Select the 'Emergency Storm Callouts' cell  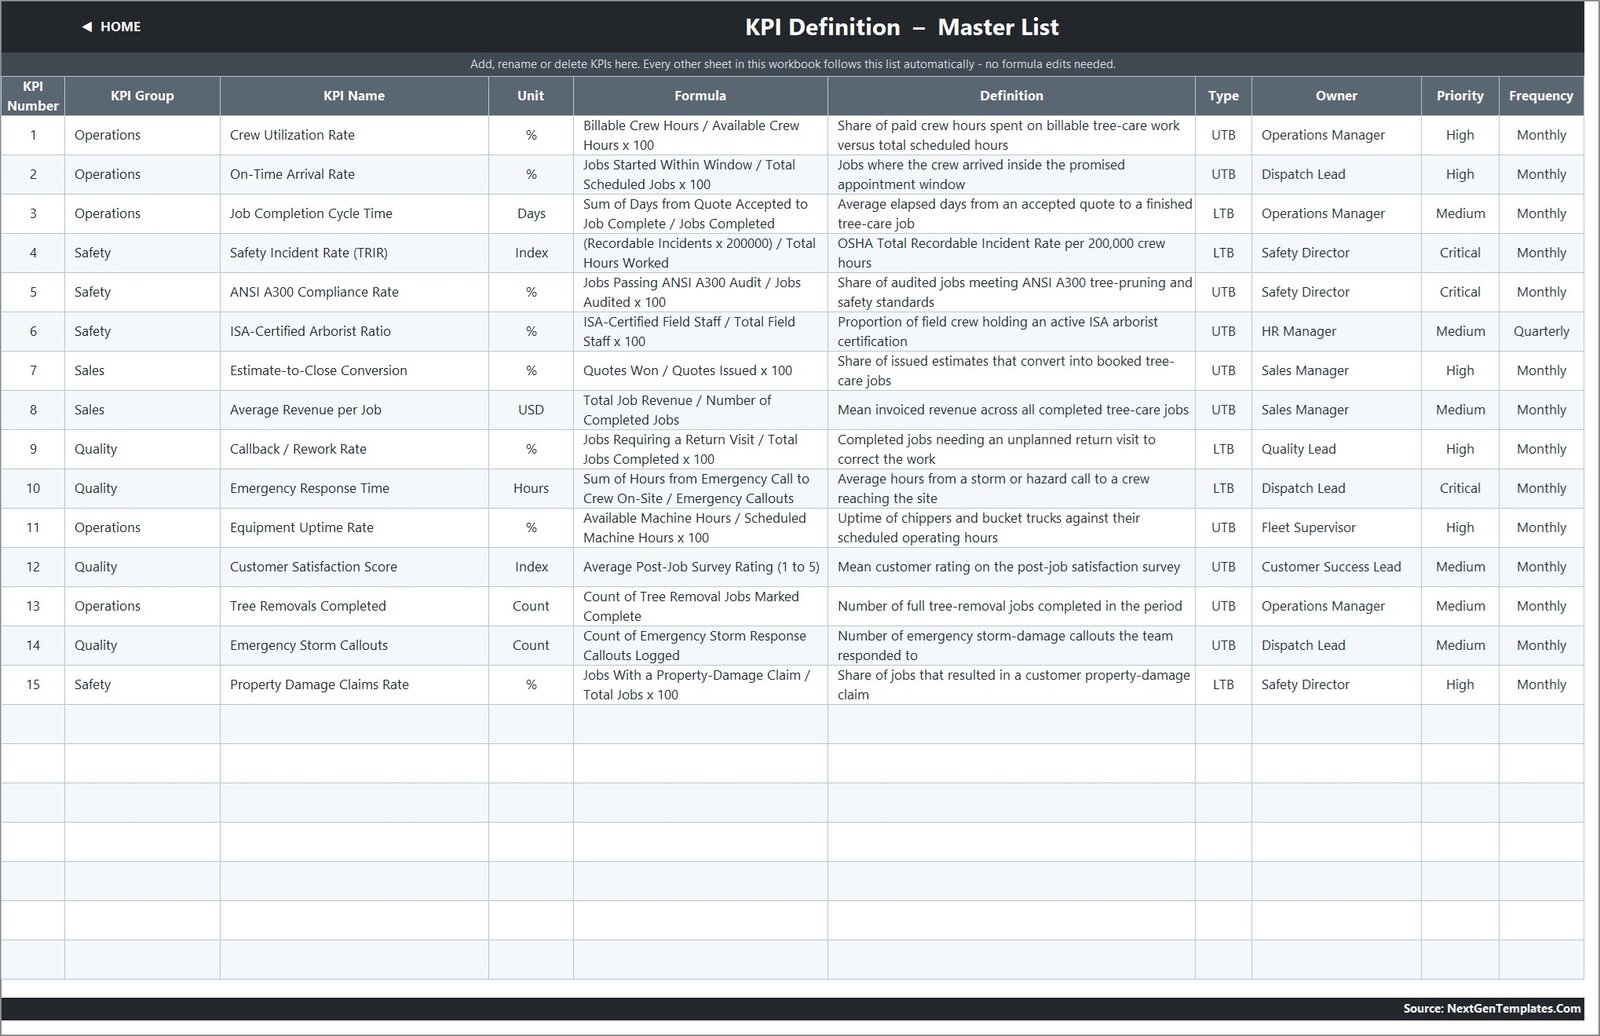point(354,645)
